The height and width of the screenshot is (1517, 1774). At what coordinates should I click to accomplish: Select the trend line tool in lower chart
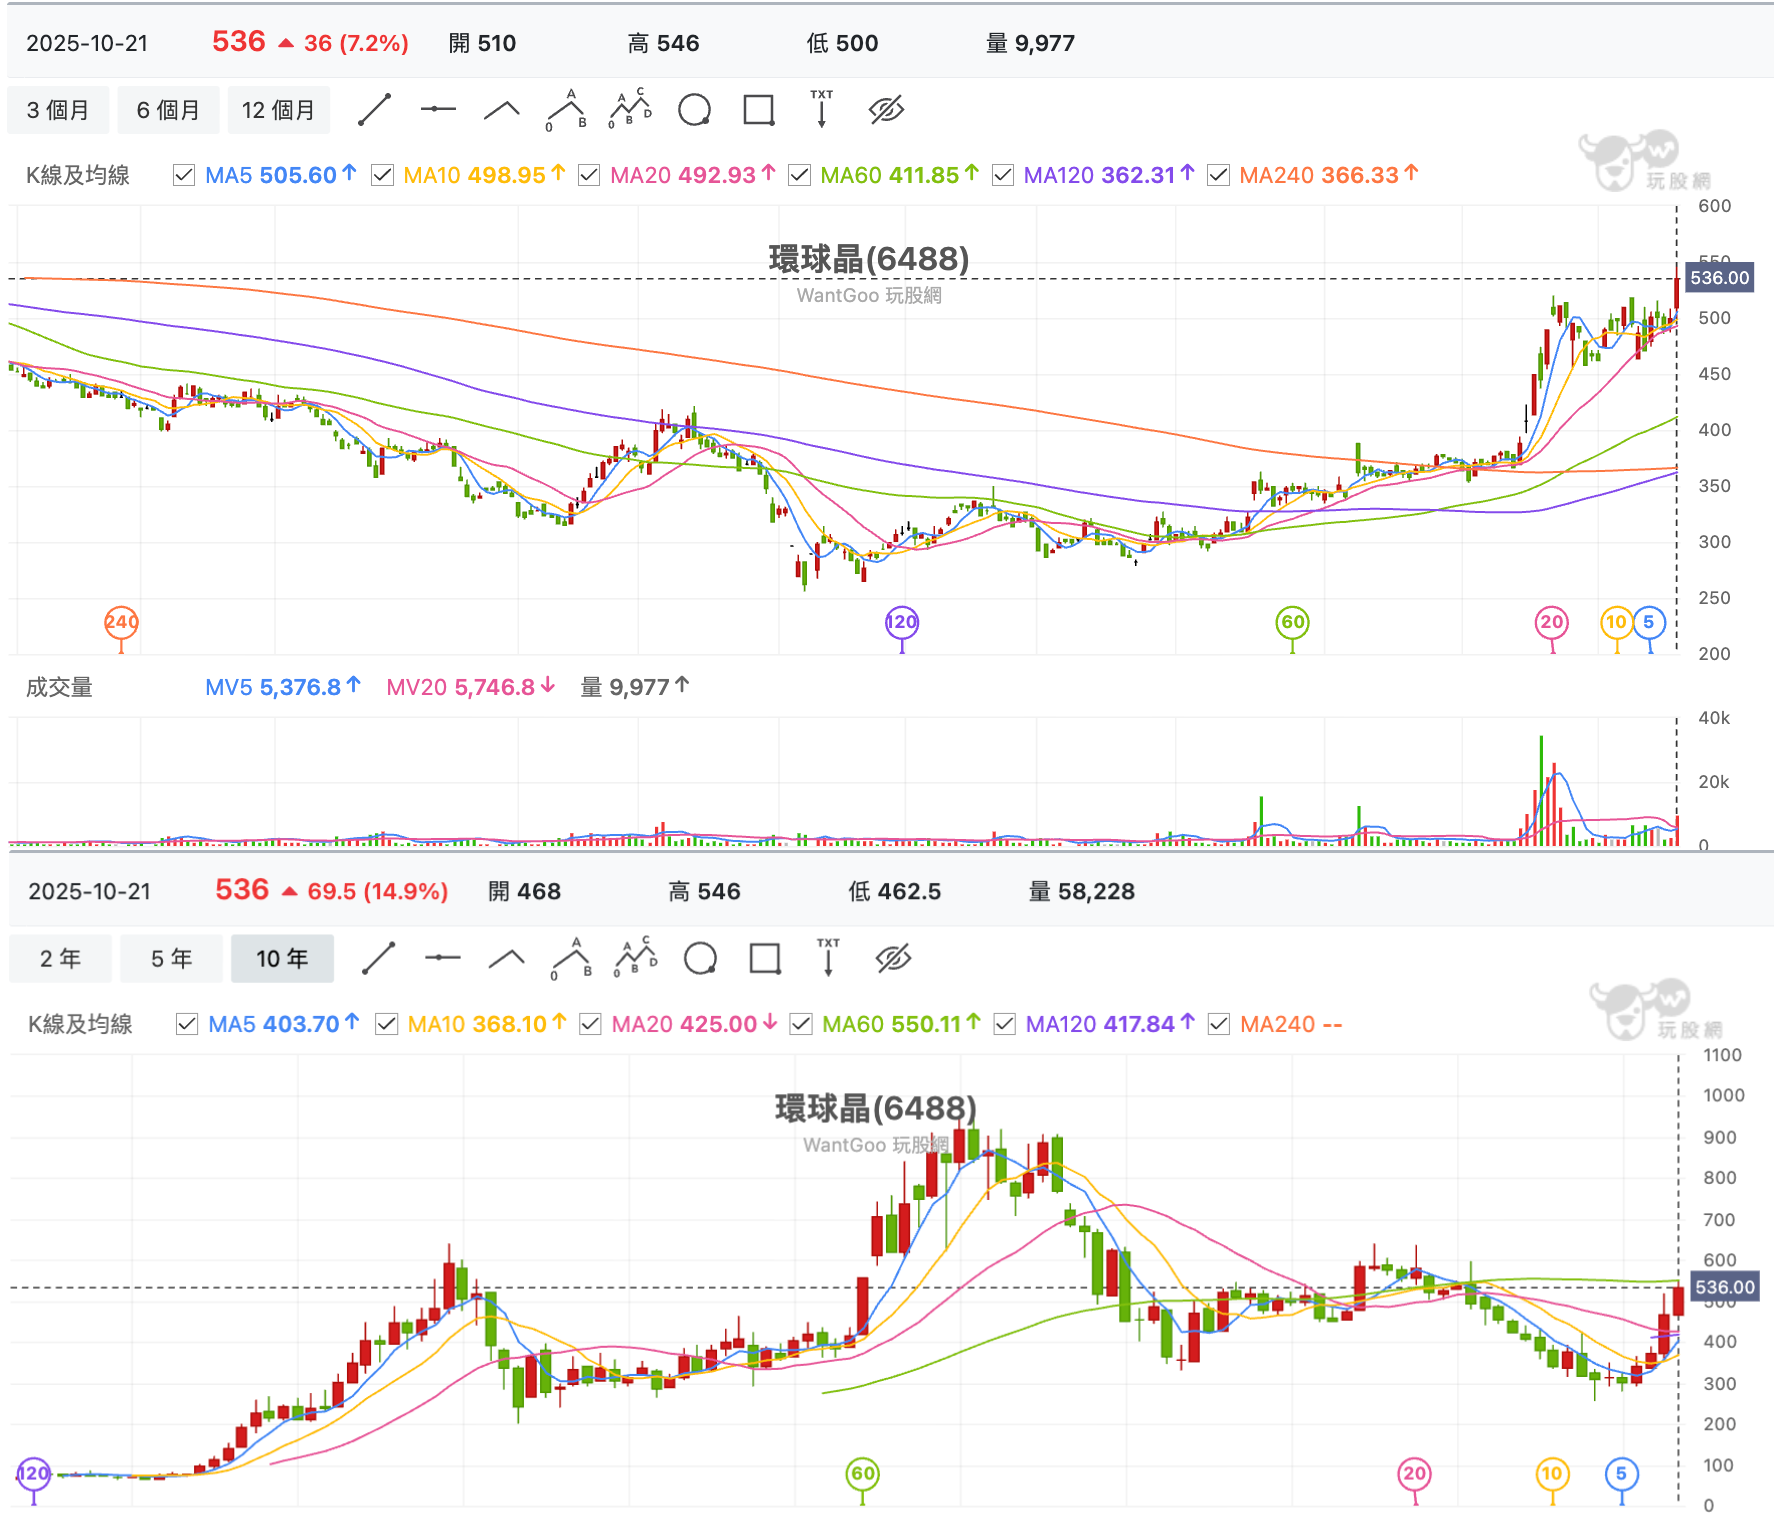pyautogui.click(x=379, y=958)
